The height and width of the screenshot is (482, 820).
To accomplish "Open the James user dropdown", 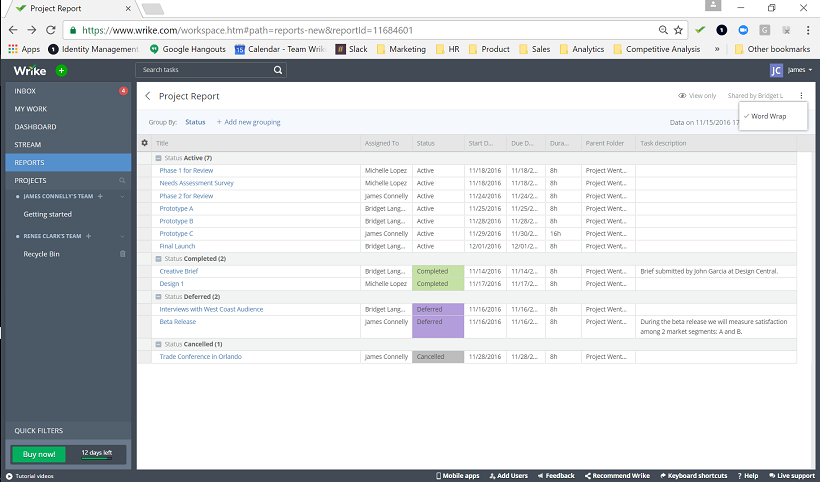I will coord(800,70).
